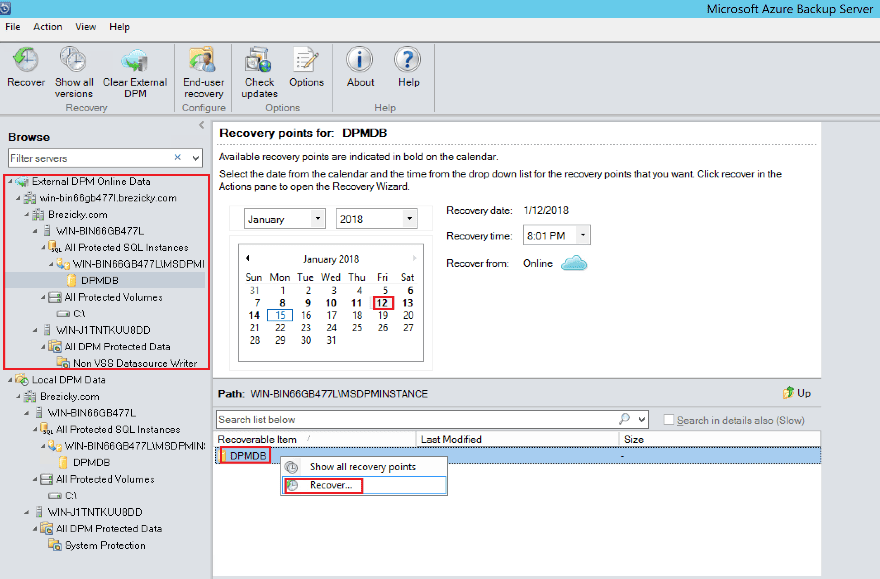Select All DPM Protected Data under Local DPM Data

tap(109, 529)
